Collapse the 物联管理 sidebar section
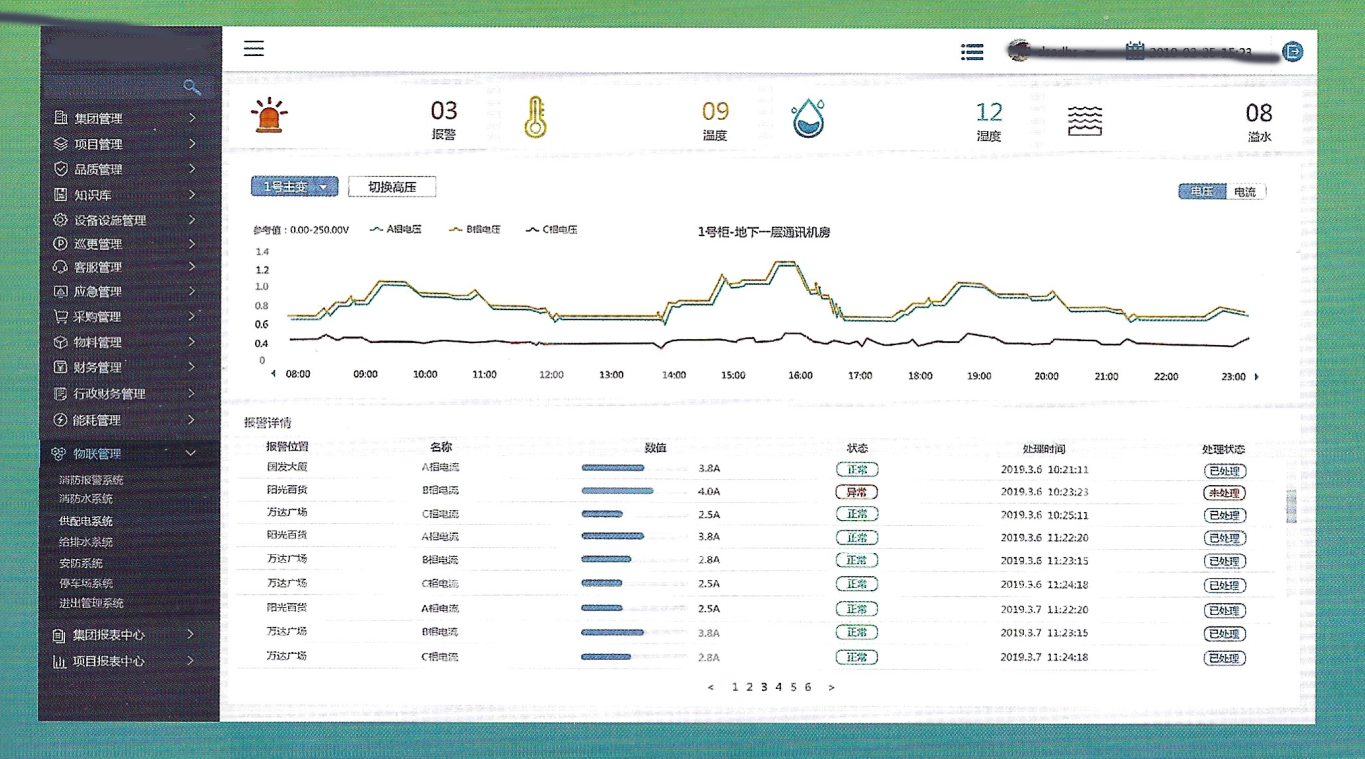 point(190,454)
